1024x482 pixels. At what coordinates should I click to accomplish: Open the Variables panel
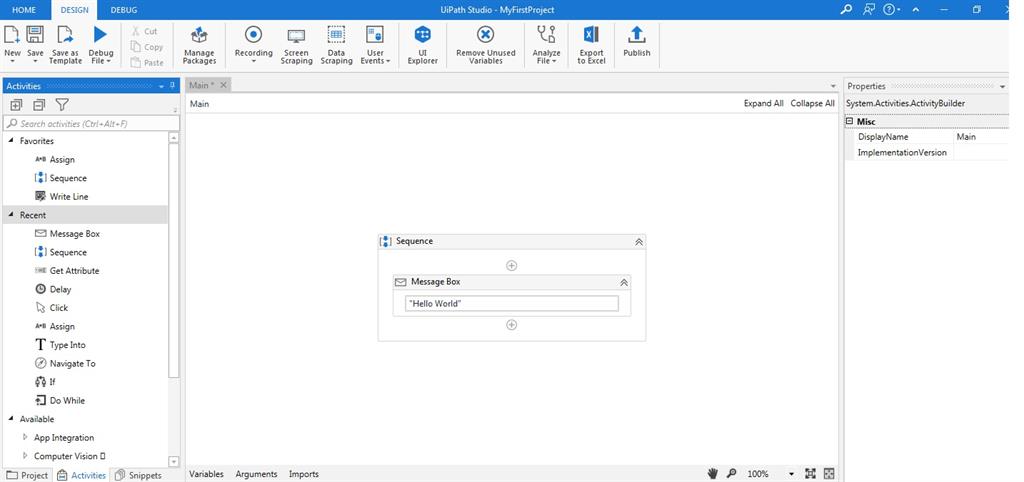pyautogui.click(x=206, y=474)
